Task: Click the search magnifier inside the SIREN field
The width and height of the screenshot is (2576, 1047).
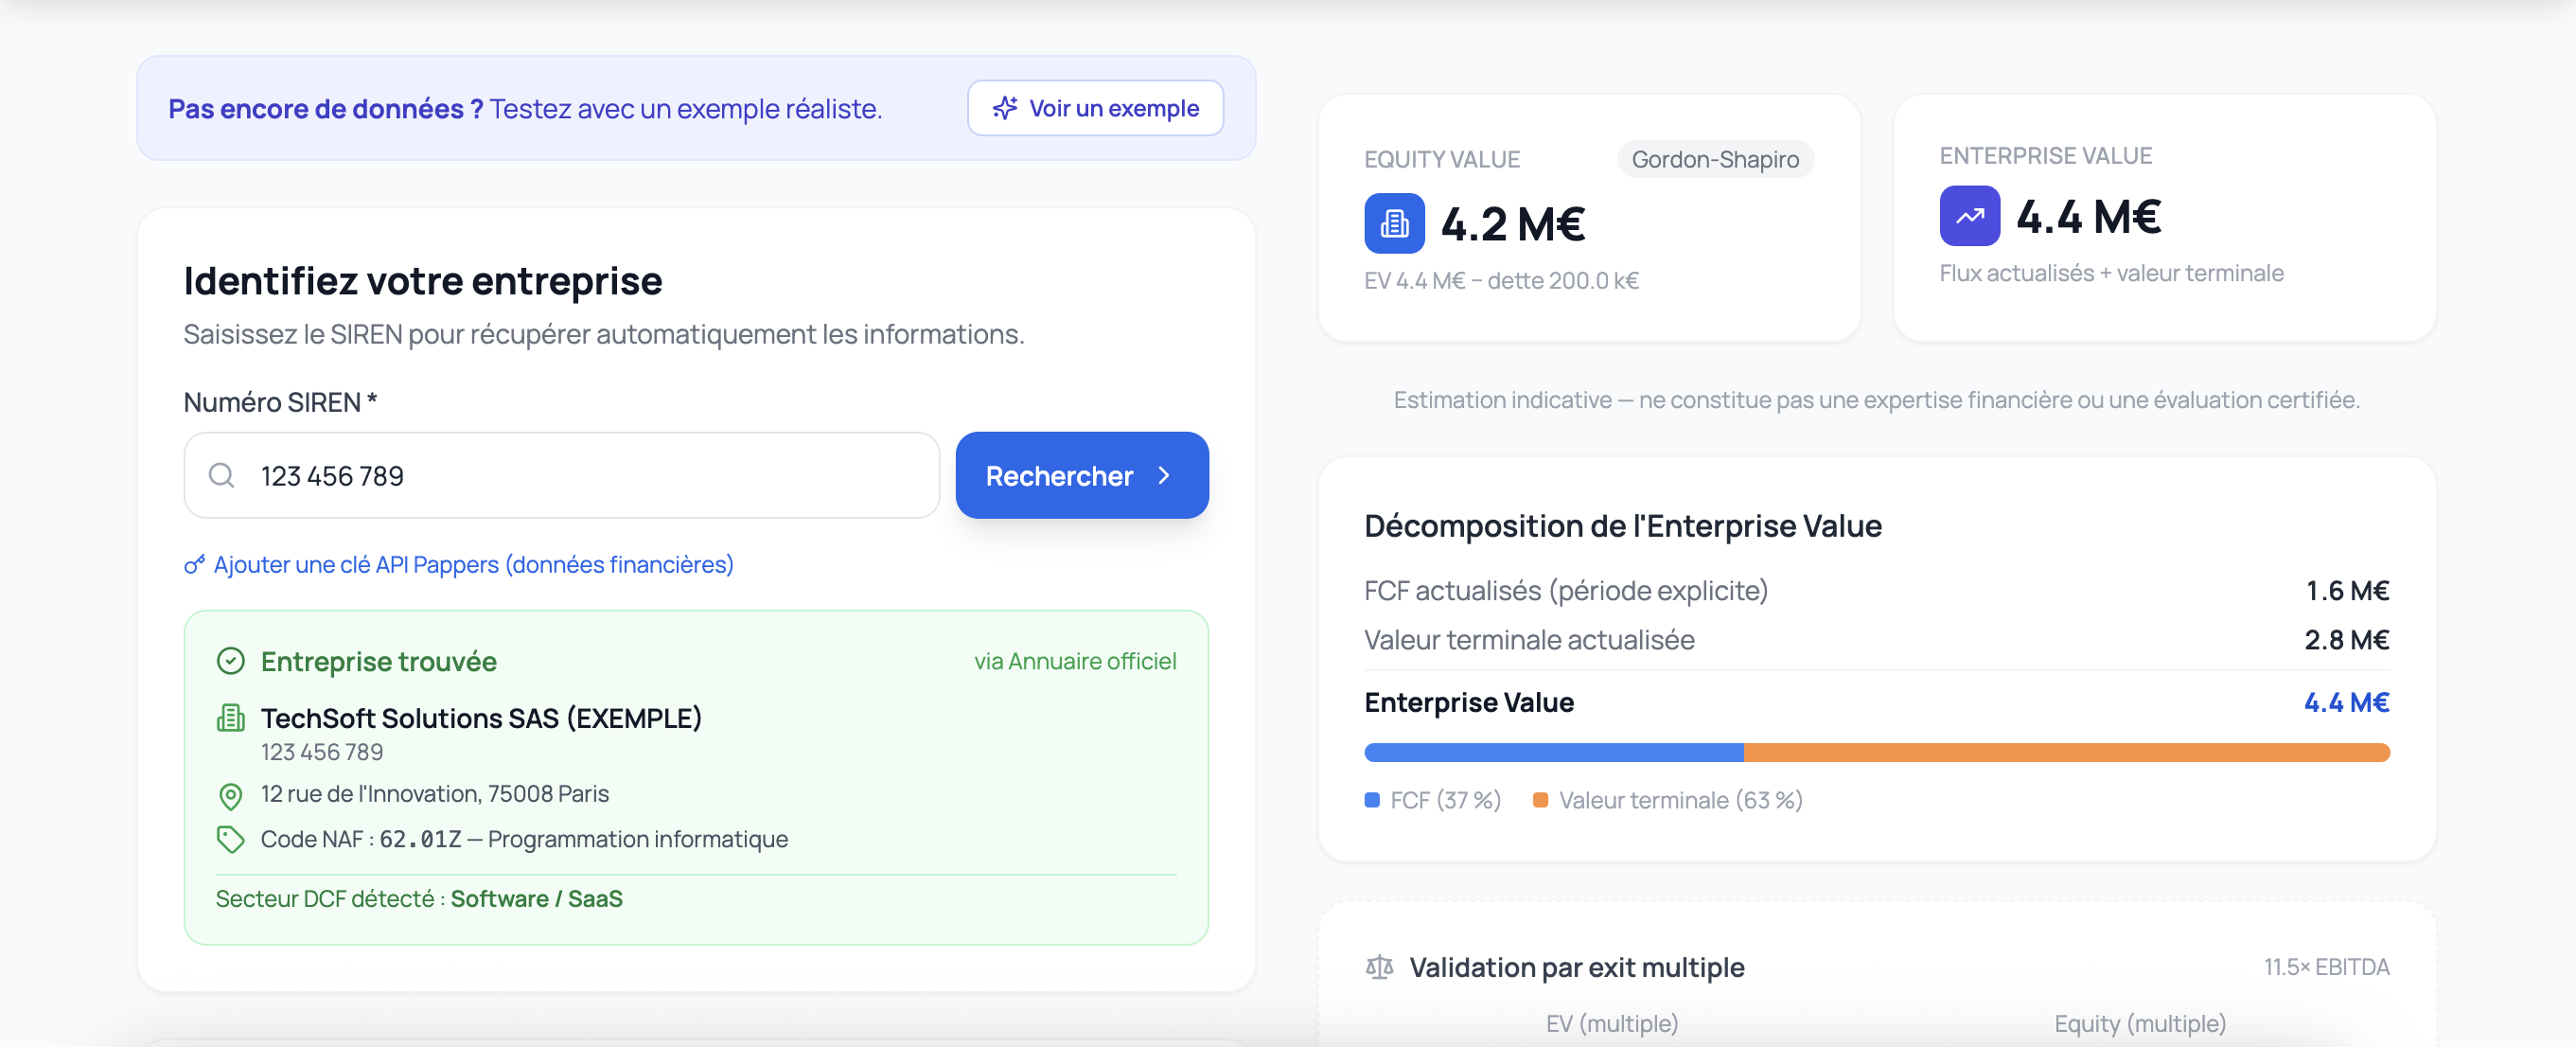Action: click(221, 476)
